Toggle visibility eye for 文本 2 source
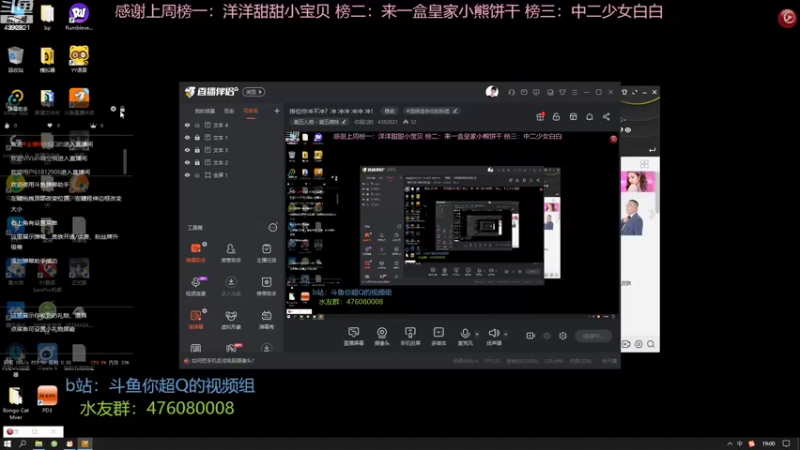The width and height of the screenshot is (800, 450). (x=187, y=162)
